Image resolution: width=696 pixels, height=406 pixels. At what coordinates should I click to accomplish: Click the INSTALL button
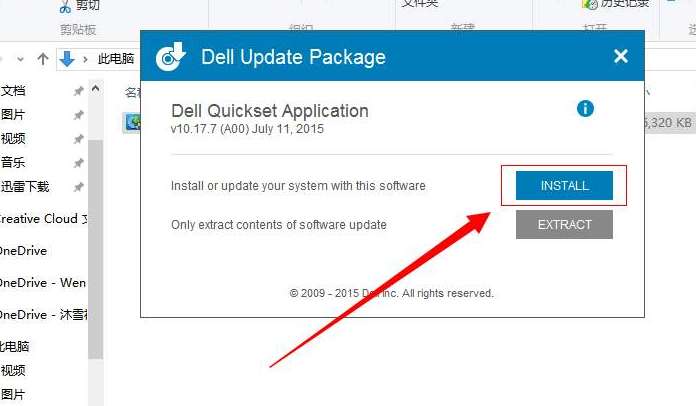coord(564,185)
